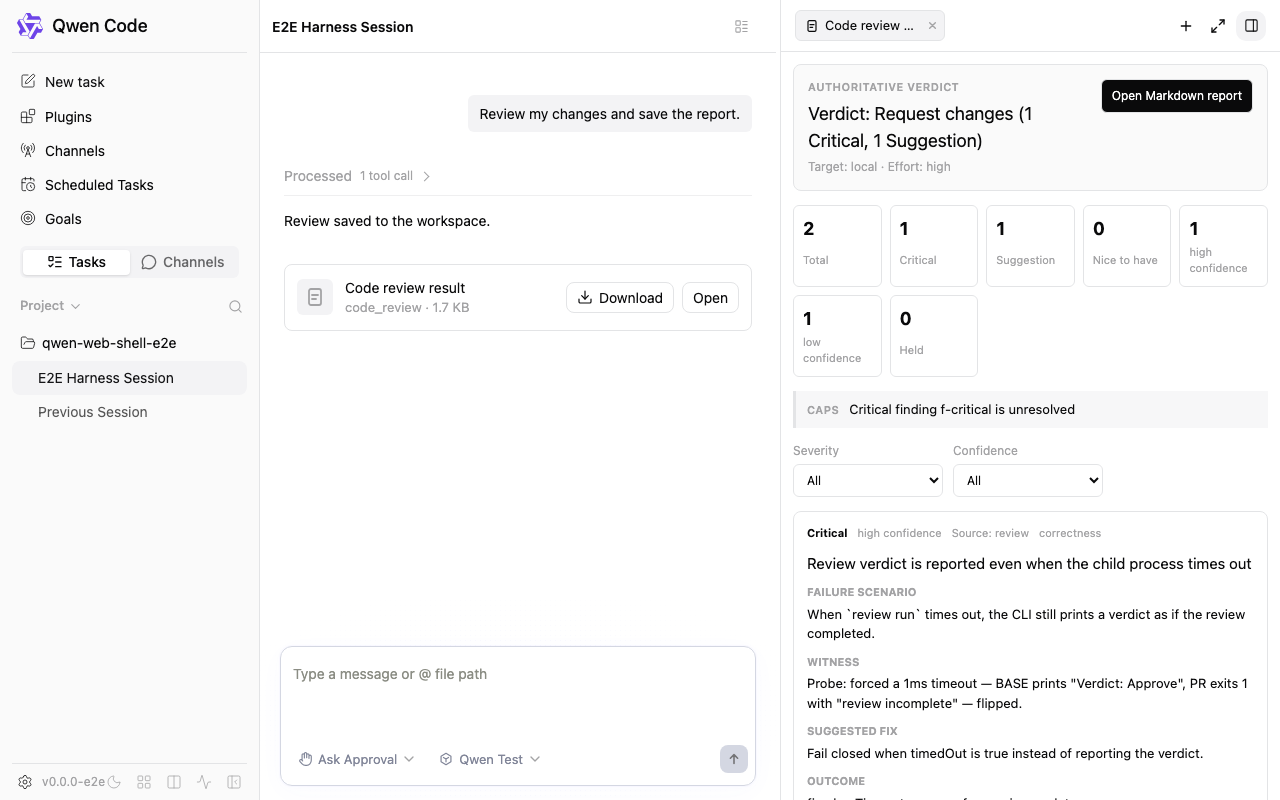The height and width of the screenshot is (800, 1280).
Task: Click the low confidence count card
Action: (837, 336)
